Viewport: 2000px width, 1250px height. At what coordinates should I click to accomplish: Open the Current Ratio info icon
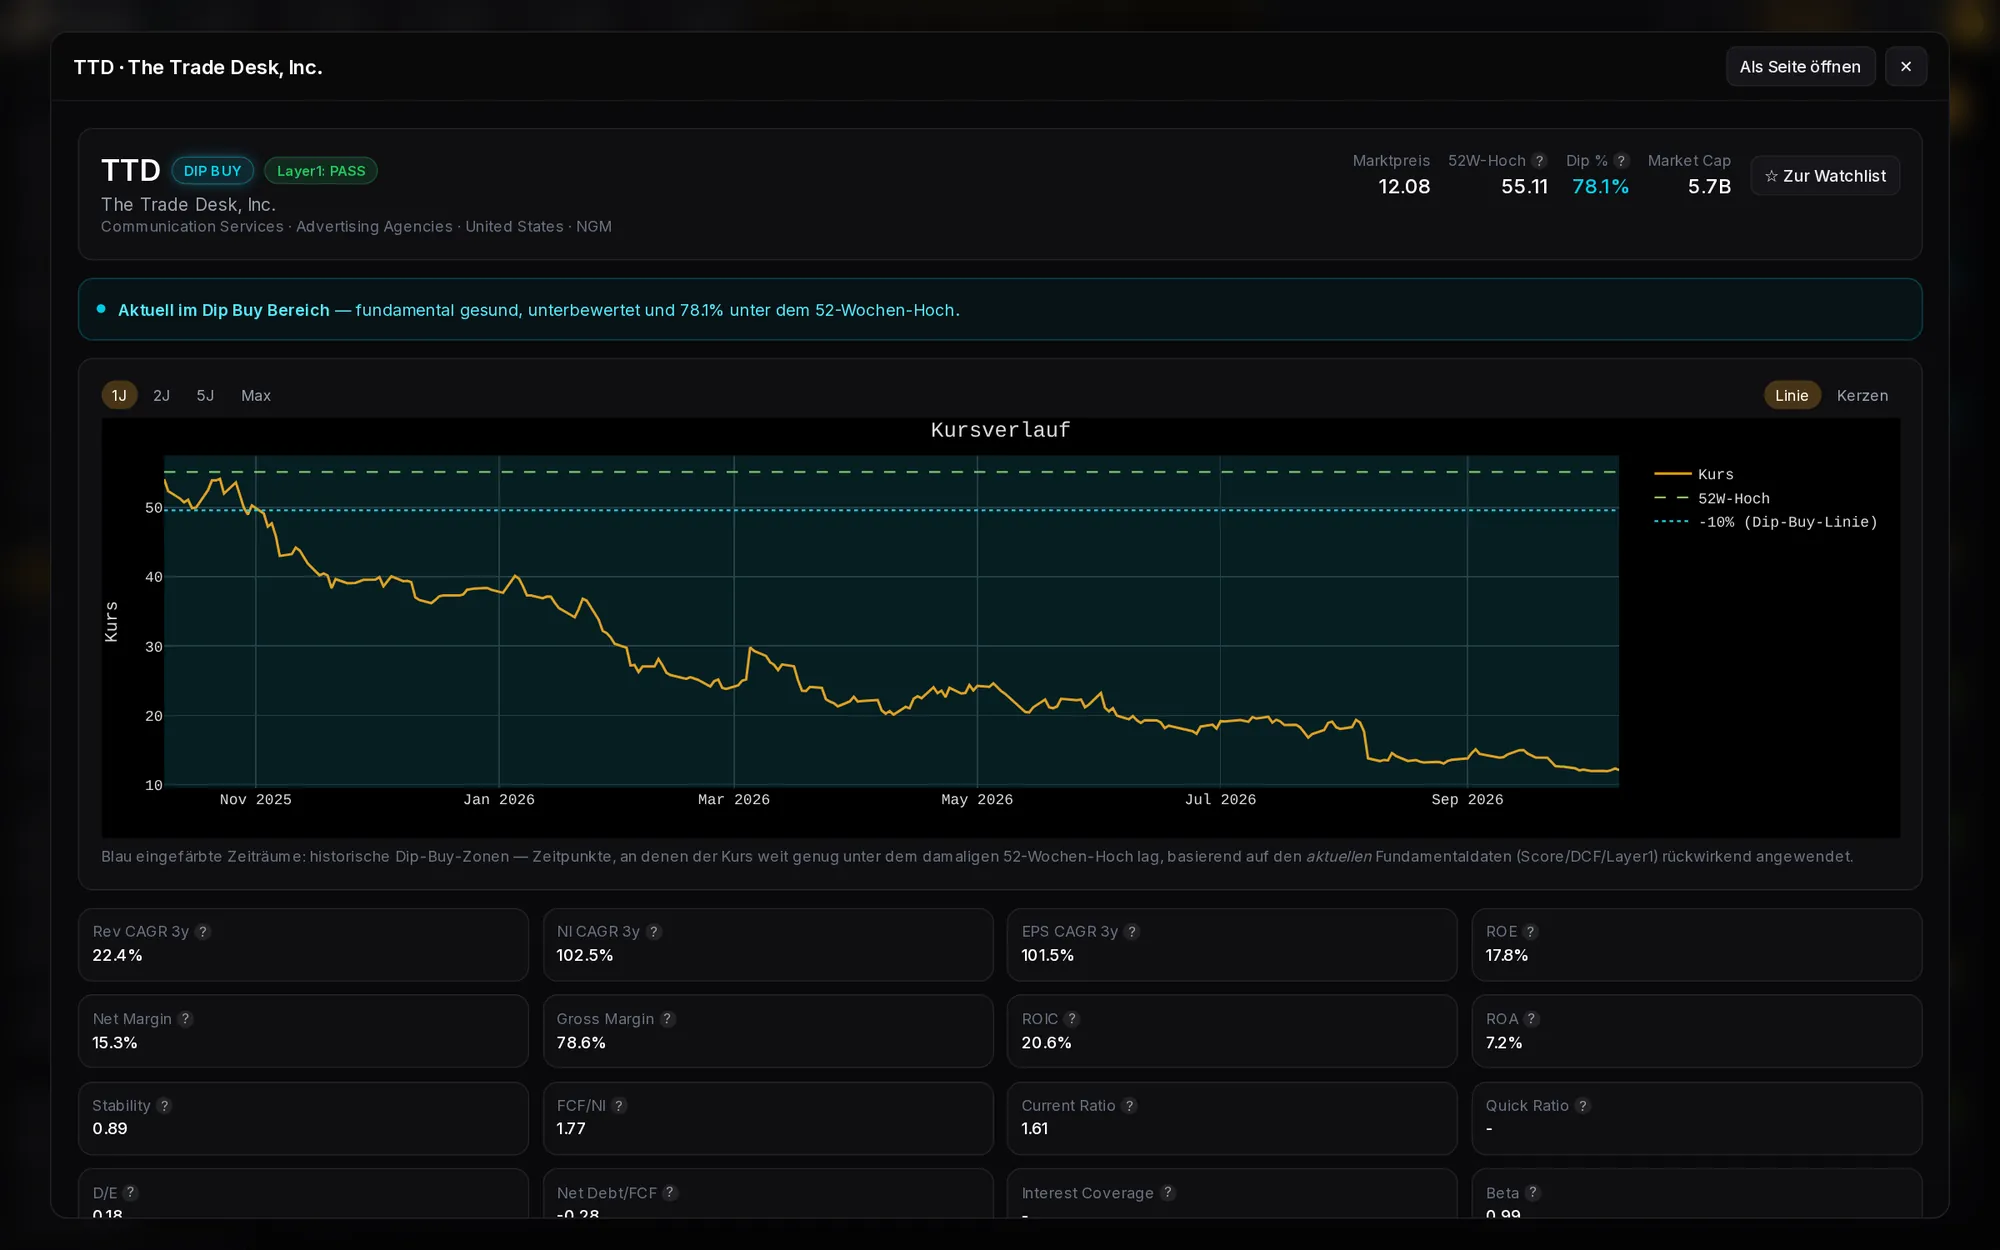[1130, 1106]
